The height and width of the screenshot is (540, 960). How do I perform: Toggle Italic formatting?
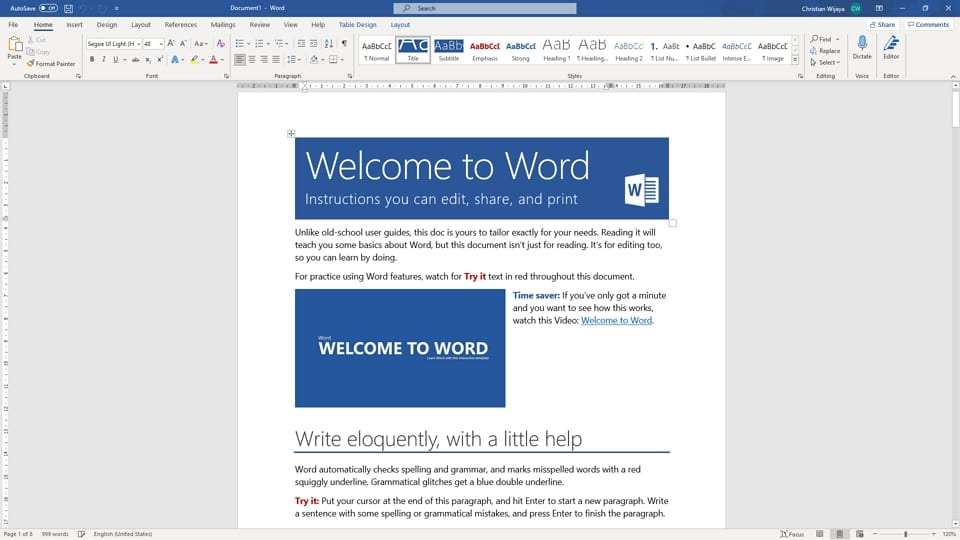(103, 60)
